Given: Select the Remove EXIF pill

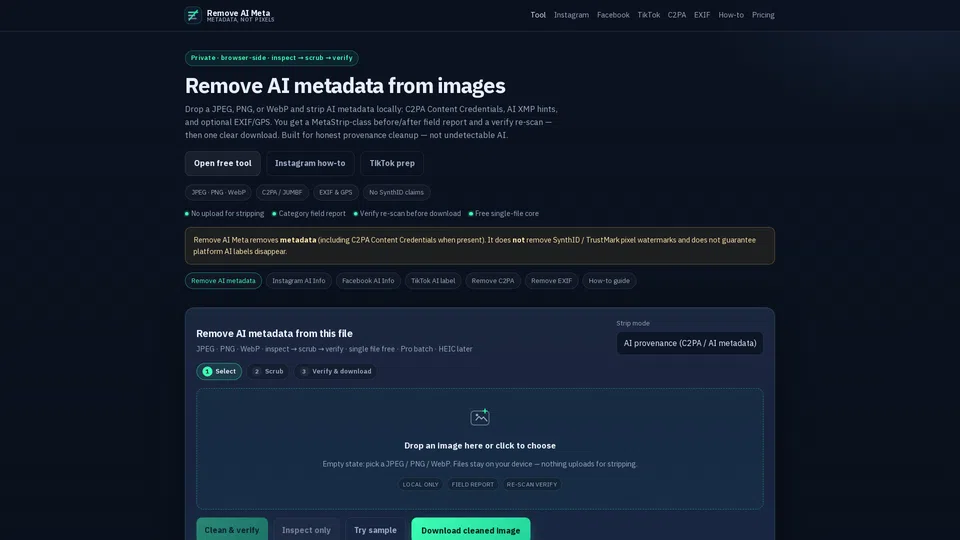Looking at the screenshot, I should point(551,281).
